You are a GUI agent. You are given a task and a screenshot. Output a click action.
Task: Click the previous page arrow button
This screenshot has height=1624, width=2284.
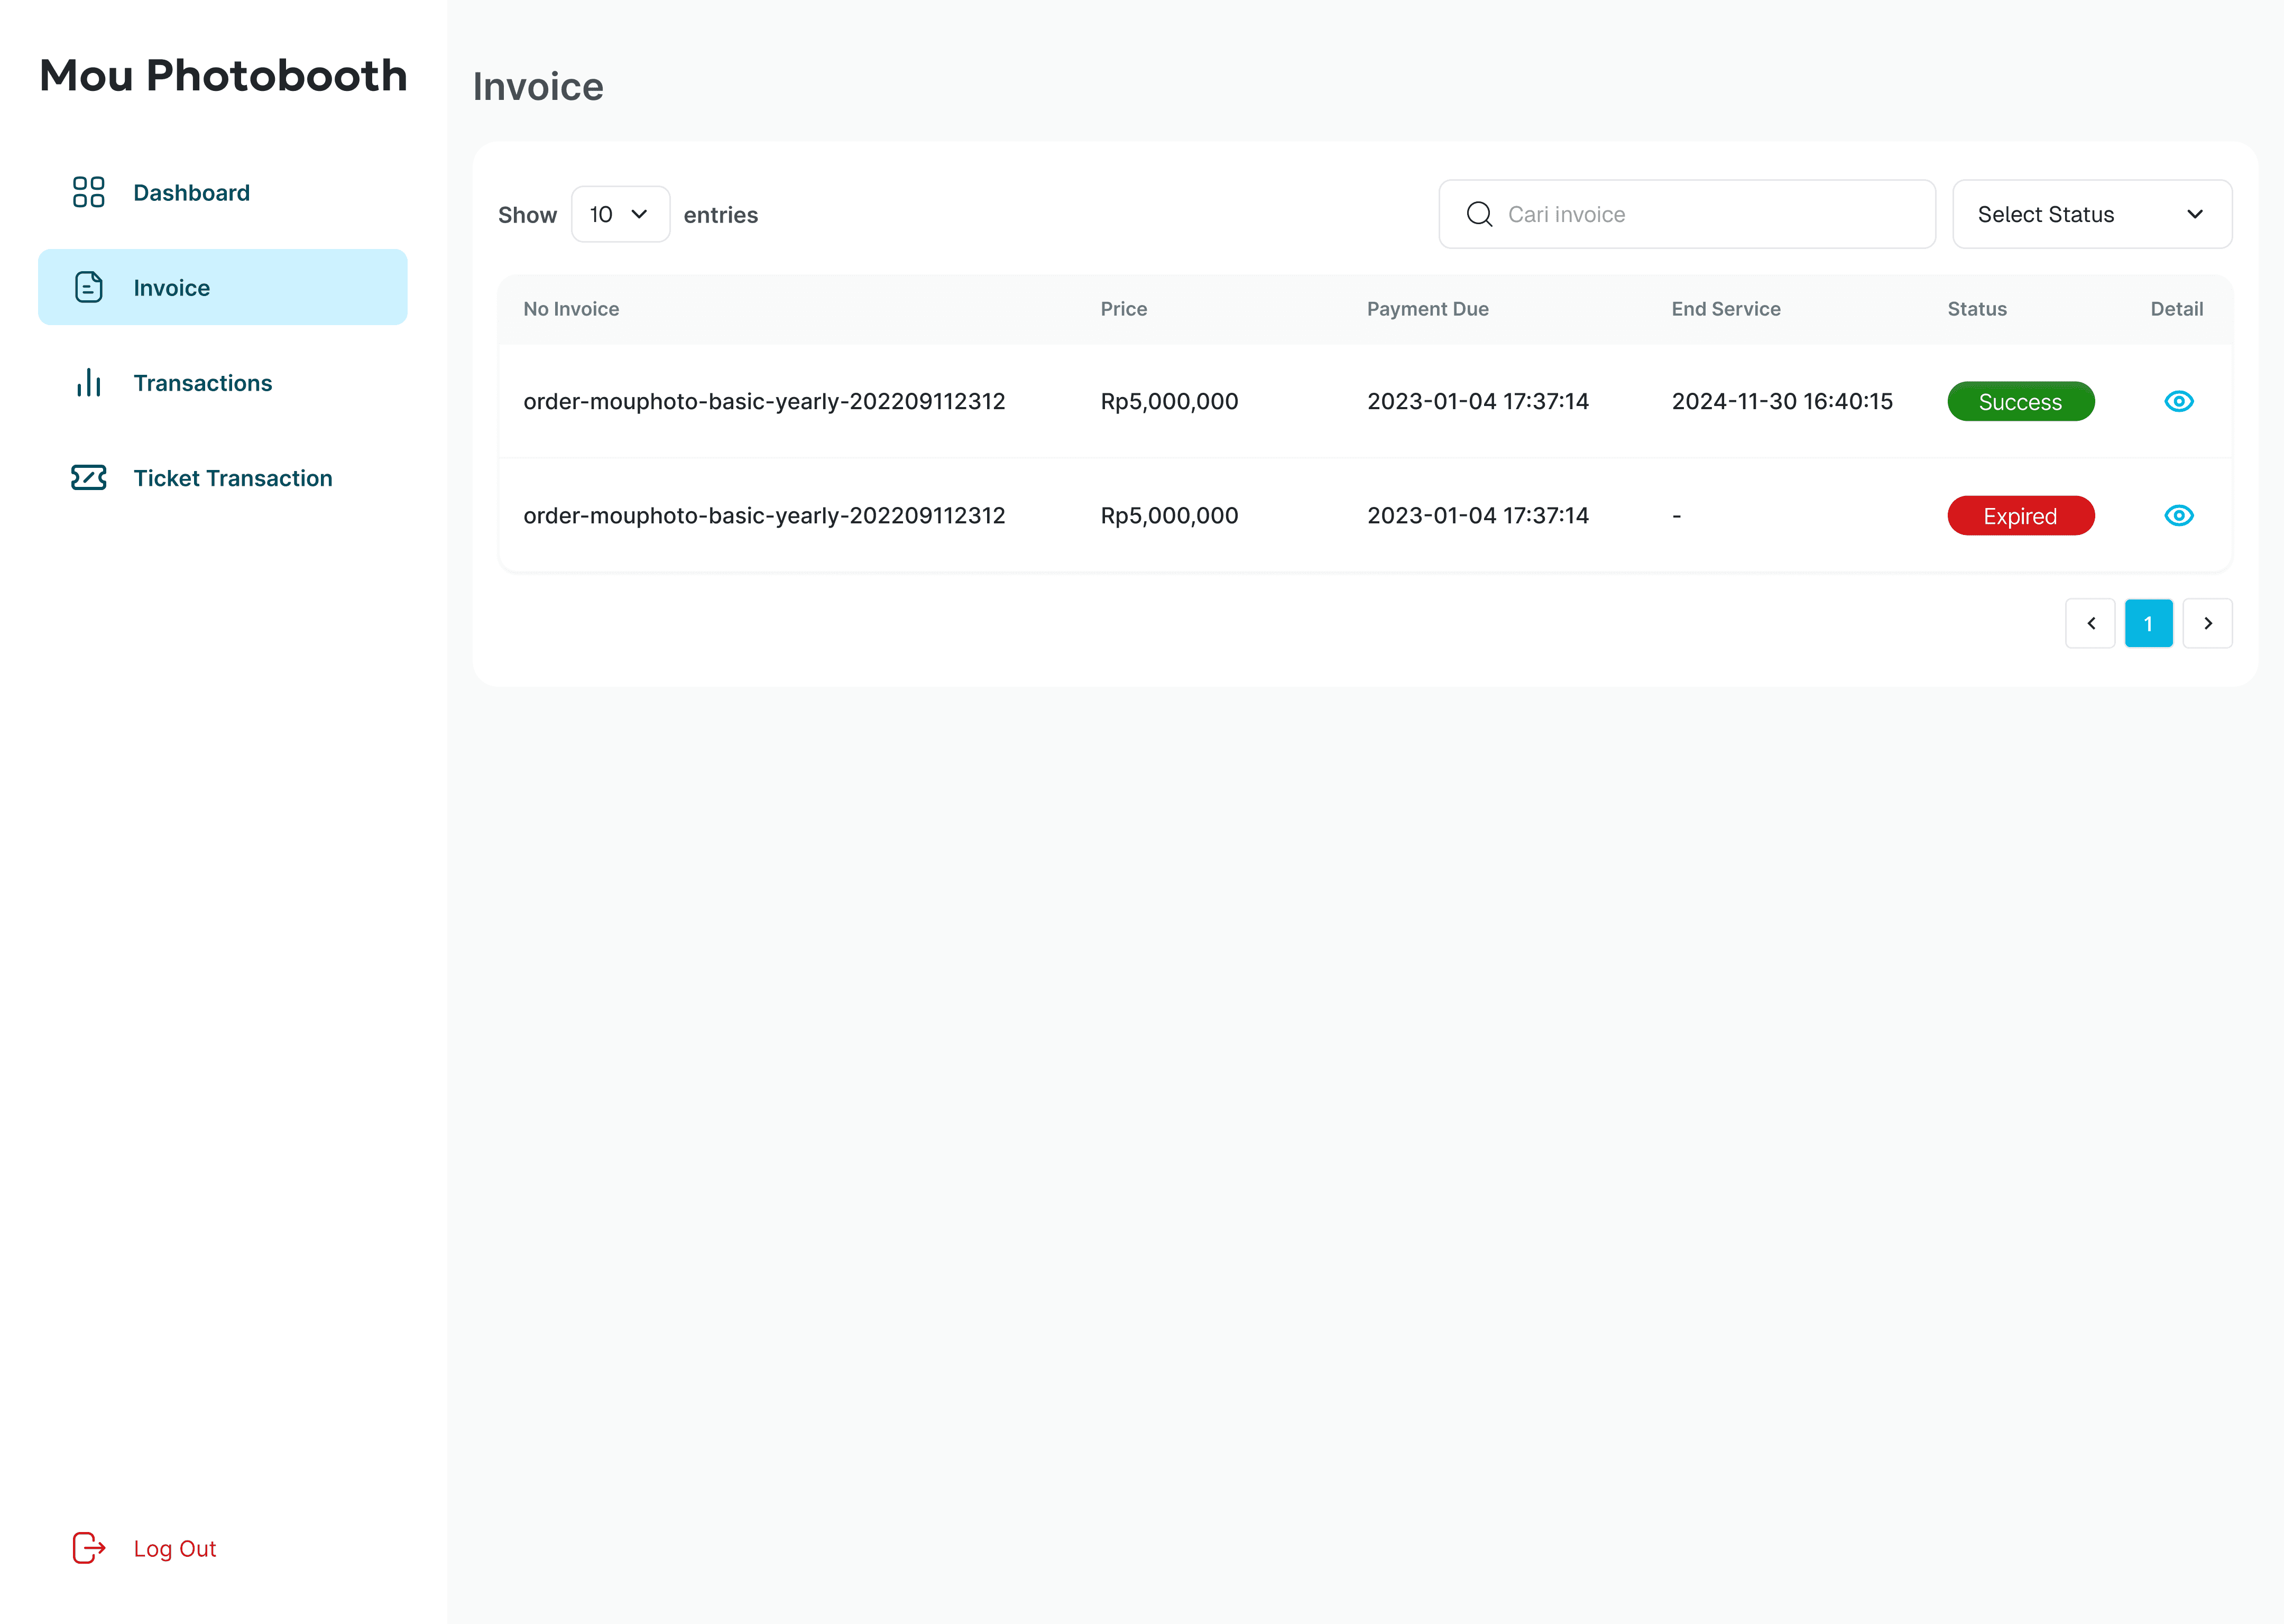[x=2090, y=623]
